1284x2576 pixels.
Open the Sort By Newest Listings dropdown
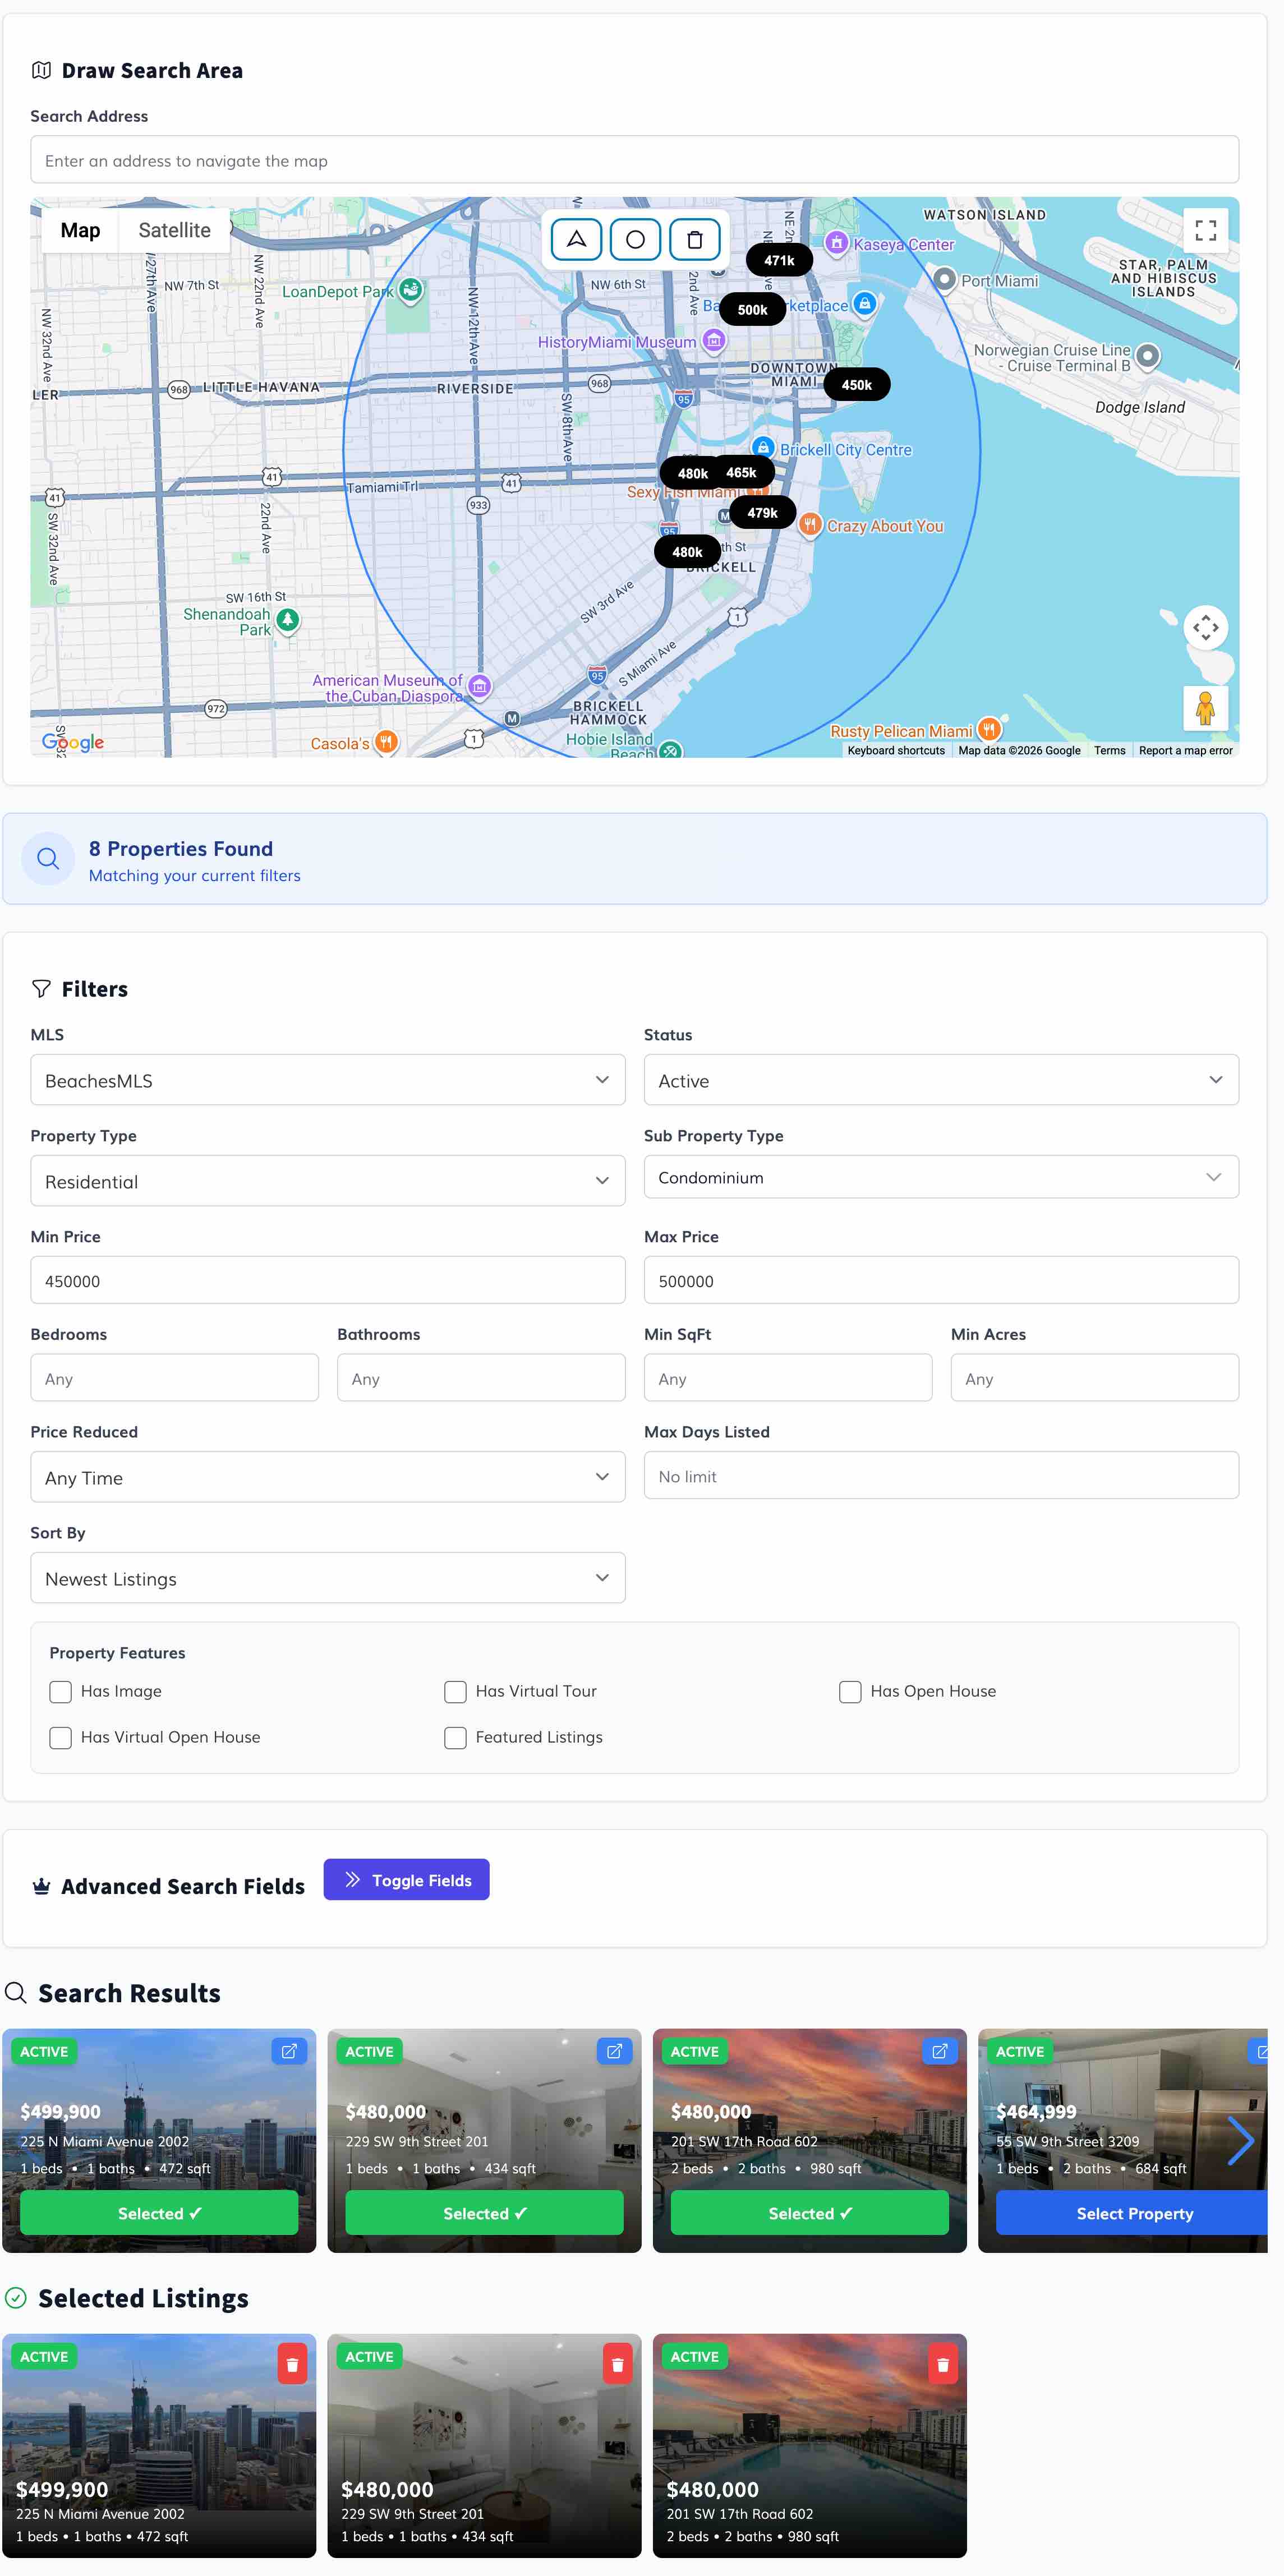(x=328, y=1578)
